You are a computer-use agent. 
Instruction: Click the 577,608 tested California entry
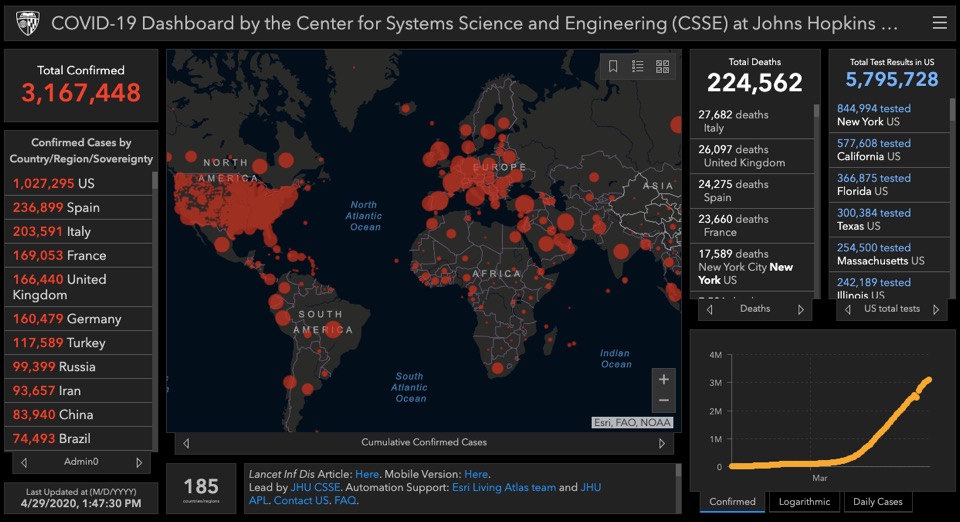tap(889, 150)
